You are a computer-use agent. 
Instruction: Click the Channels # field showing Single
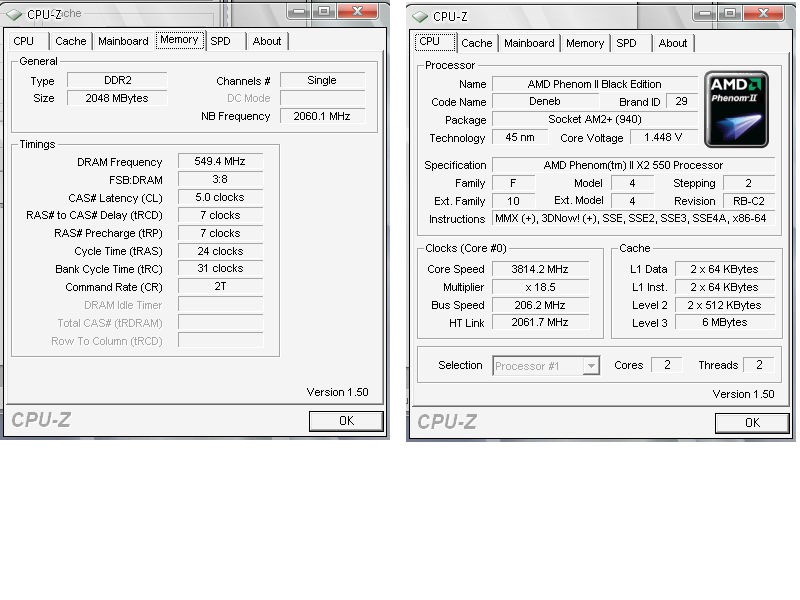[322, 81]
